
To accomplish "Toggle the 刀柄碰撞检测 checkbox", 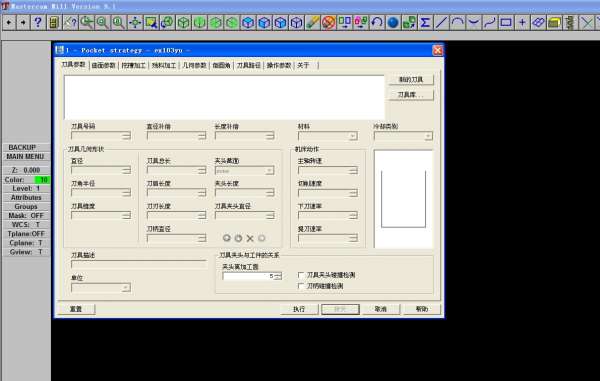I will pos(301,286).
